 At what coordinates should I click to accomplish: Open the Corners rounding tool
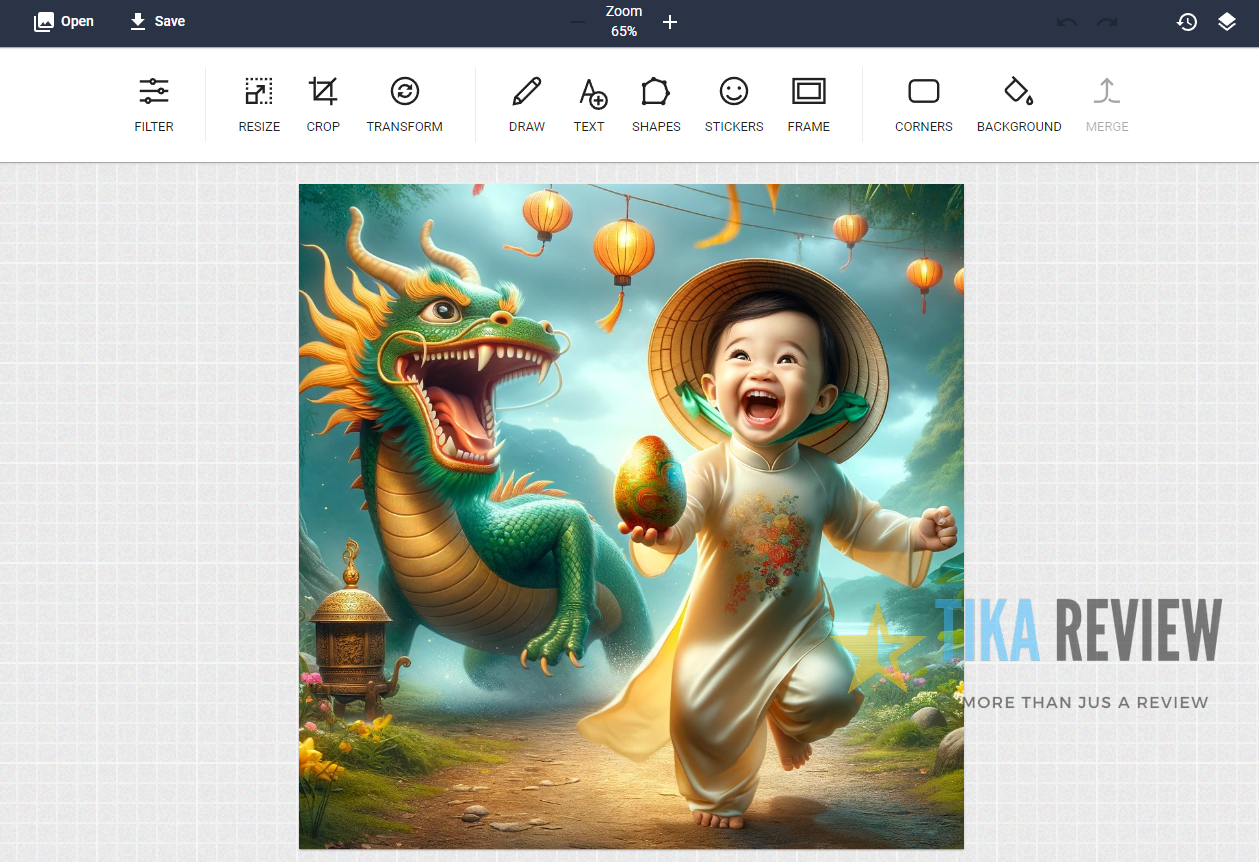tap(924, 105)
